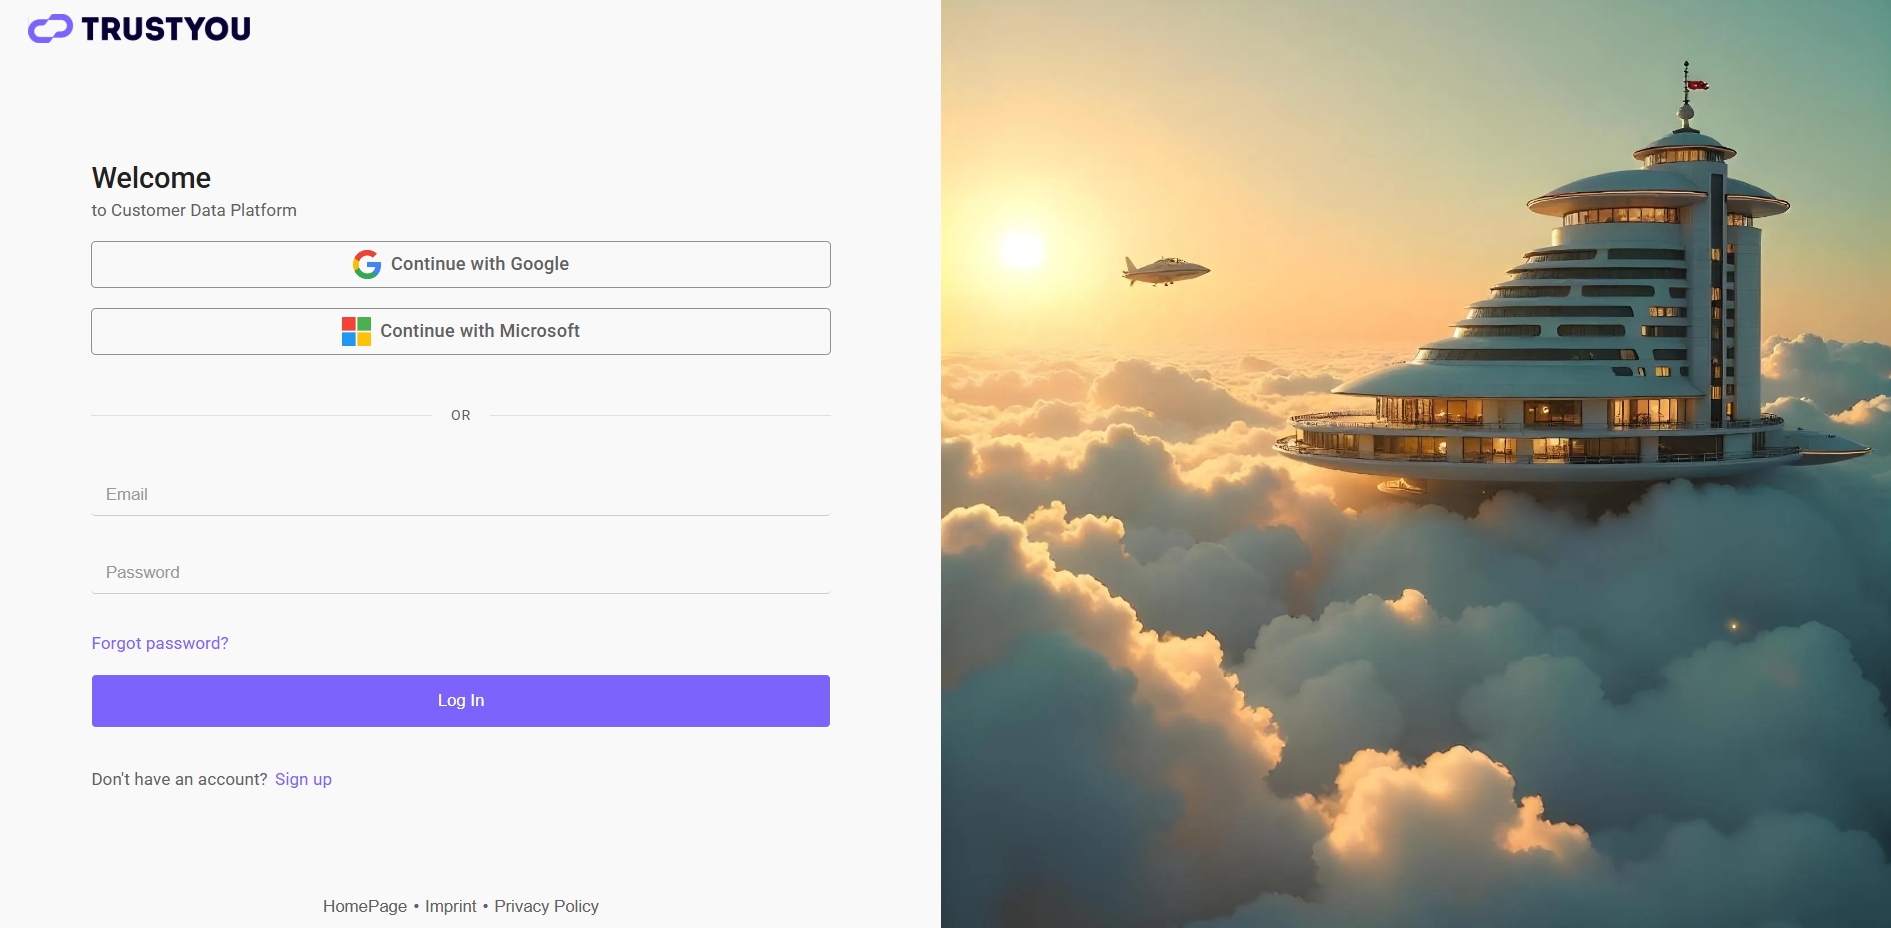
Task: Click "Don't have an account?" text
Action: [x=180, y=779]
